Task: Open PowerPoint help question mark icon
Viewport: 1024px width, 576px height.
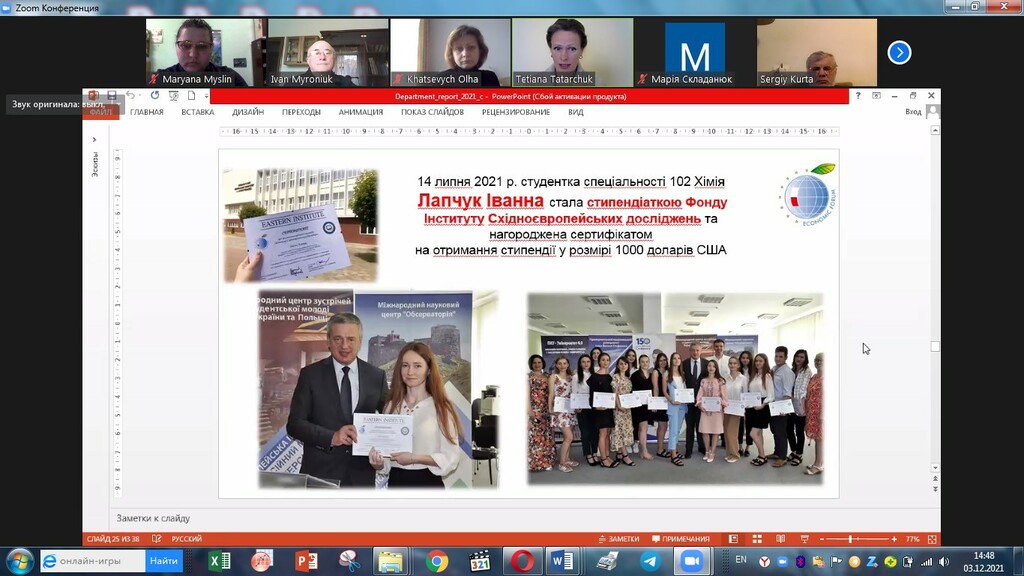Action: 857,95
